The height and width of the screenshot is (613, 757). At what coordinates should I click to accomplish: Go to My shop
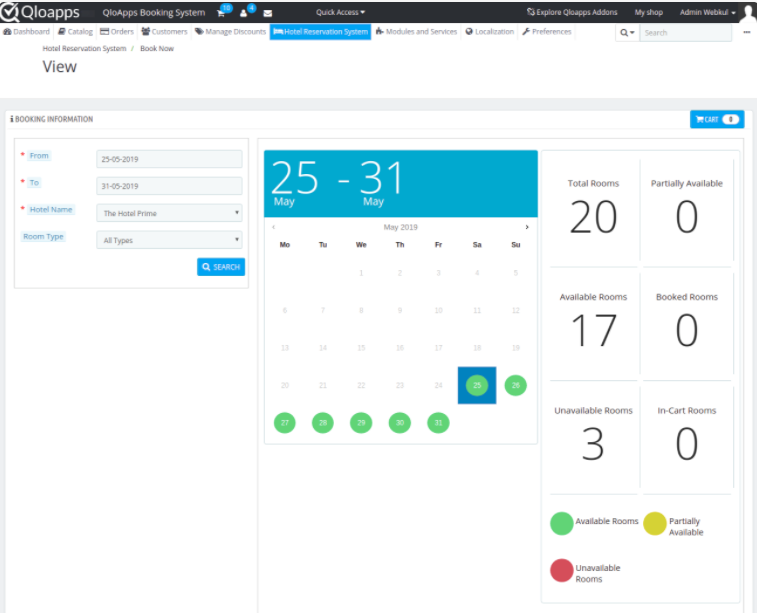click(x=648, y=12)
